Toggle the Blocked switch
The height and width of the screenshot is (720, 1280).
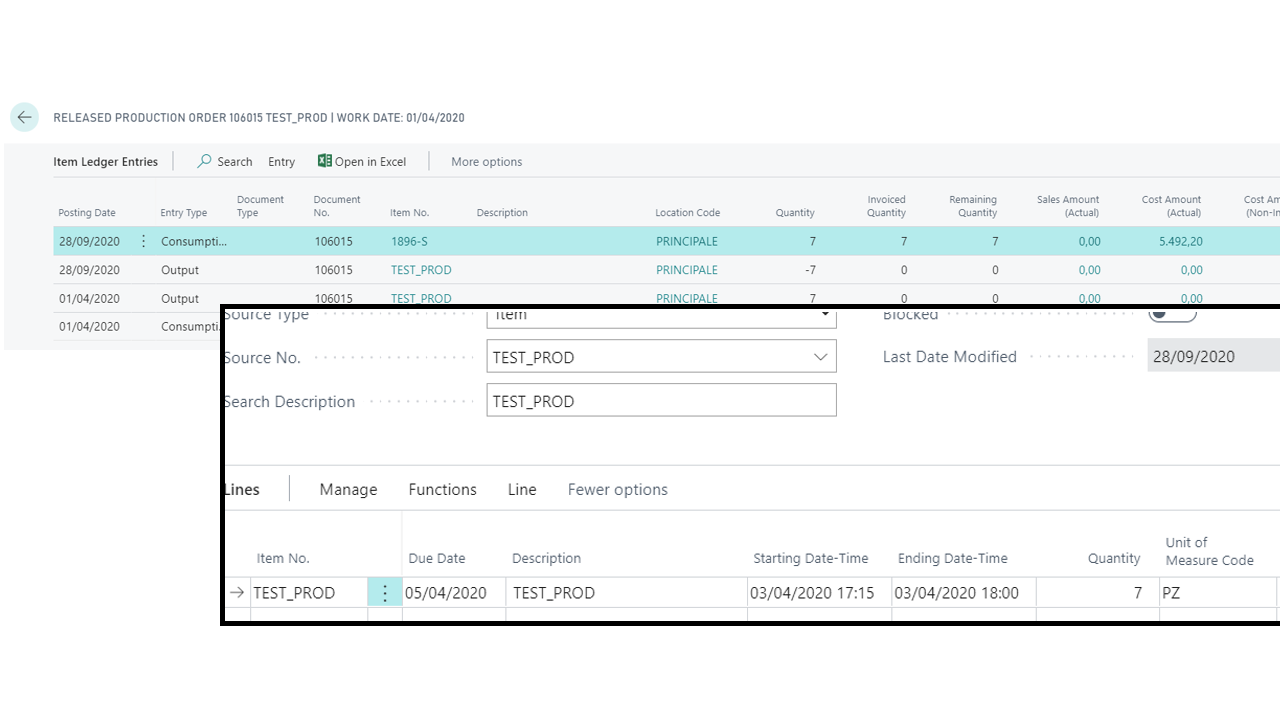click(x=1172, y=314)
